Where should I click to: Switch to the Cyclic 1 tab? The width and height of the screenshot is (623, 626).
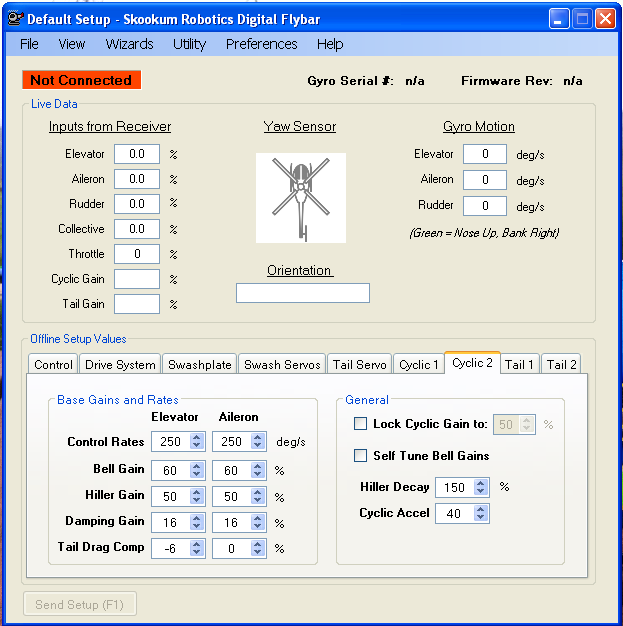419,364
